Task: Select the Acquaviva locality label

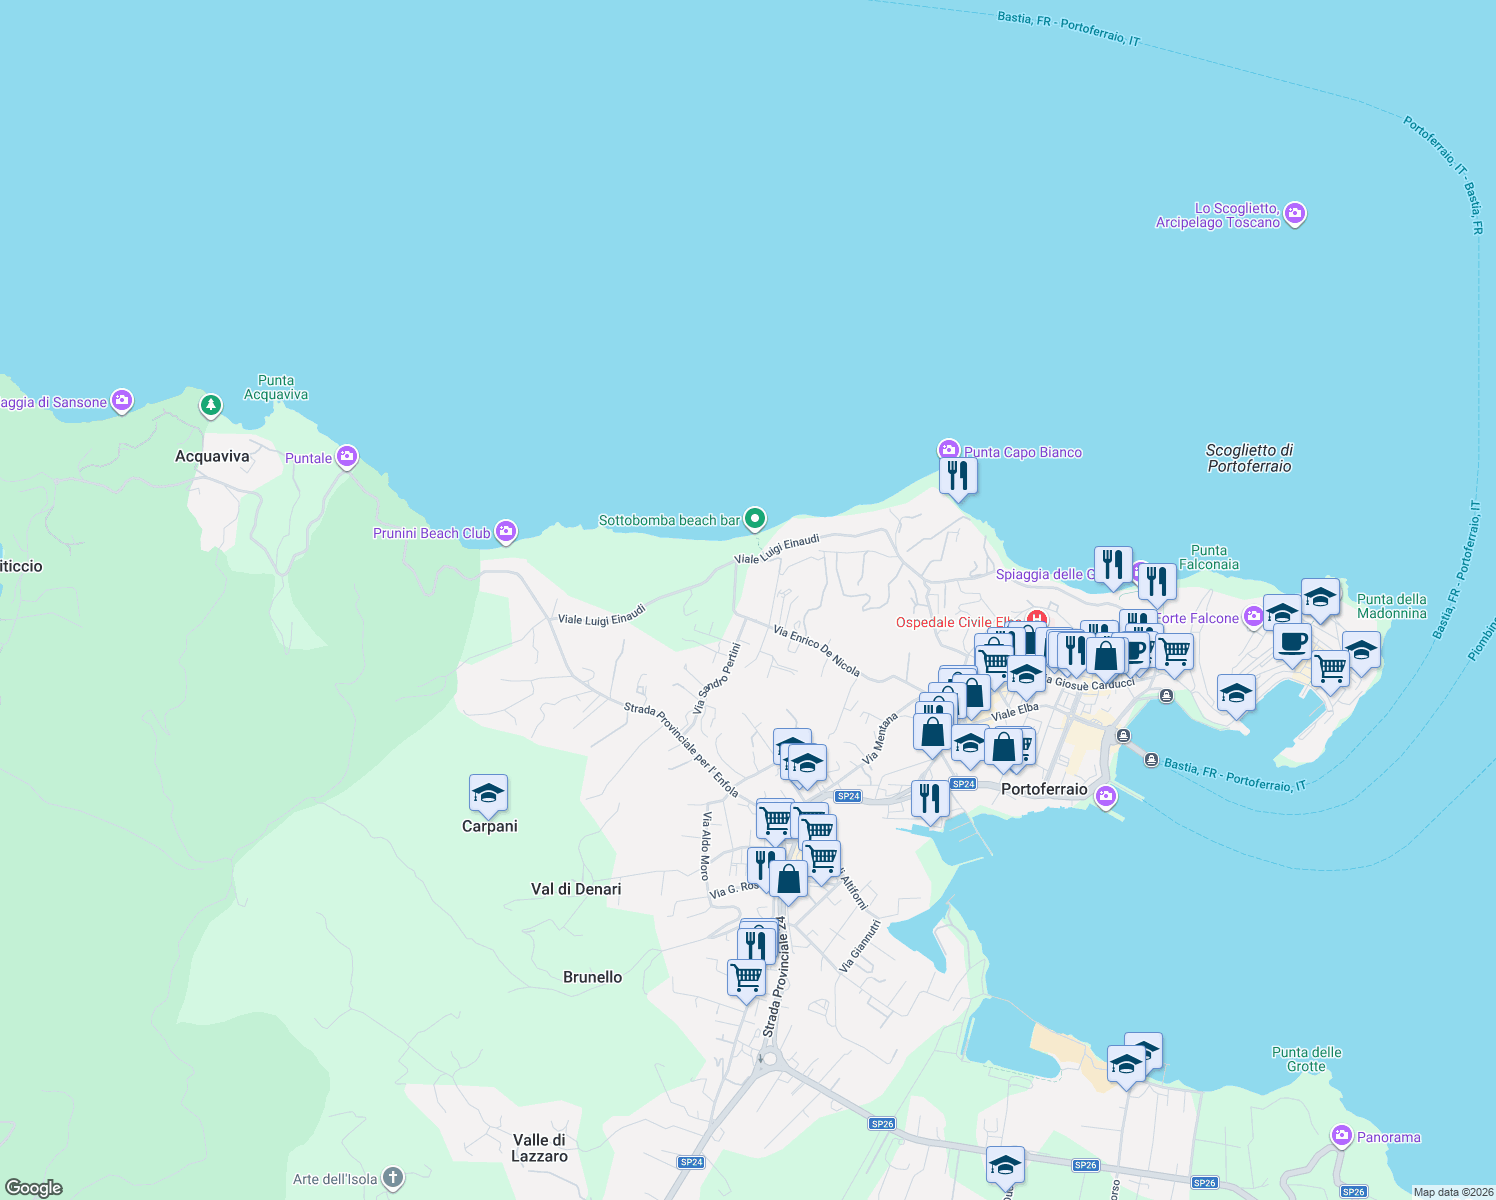Action: 212,456
